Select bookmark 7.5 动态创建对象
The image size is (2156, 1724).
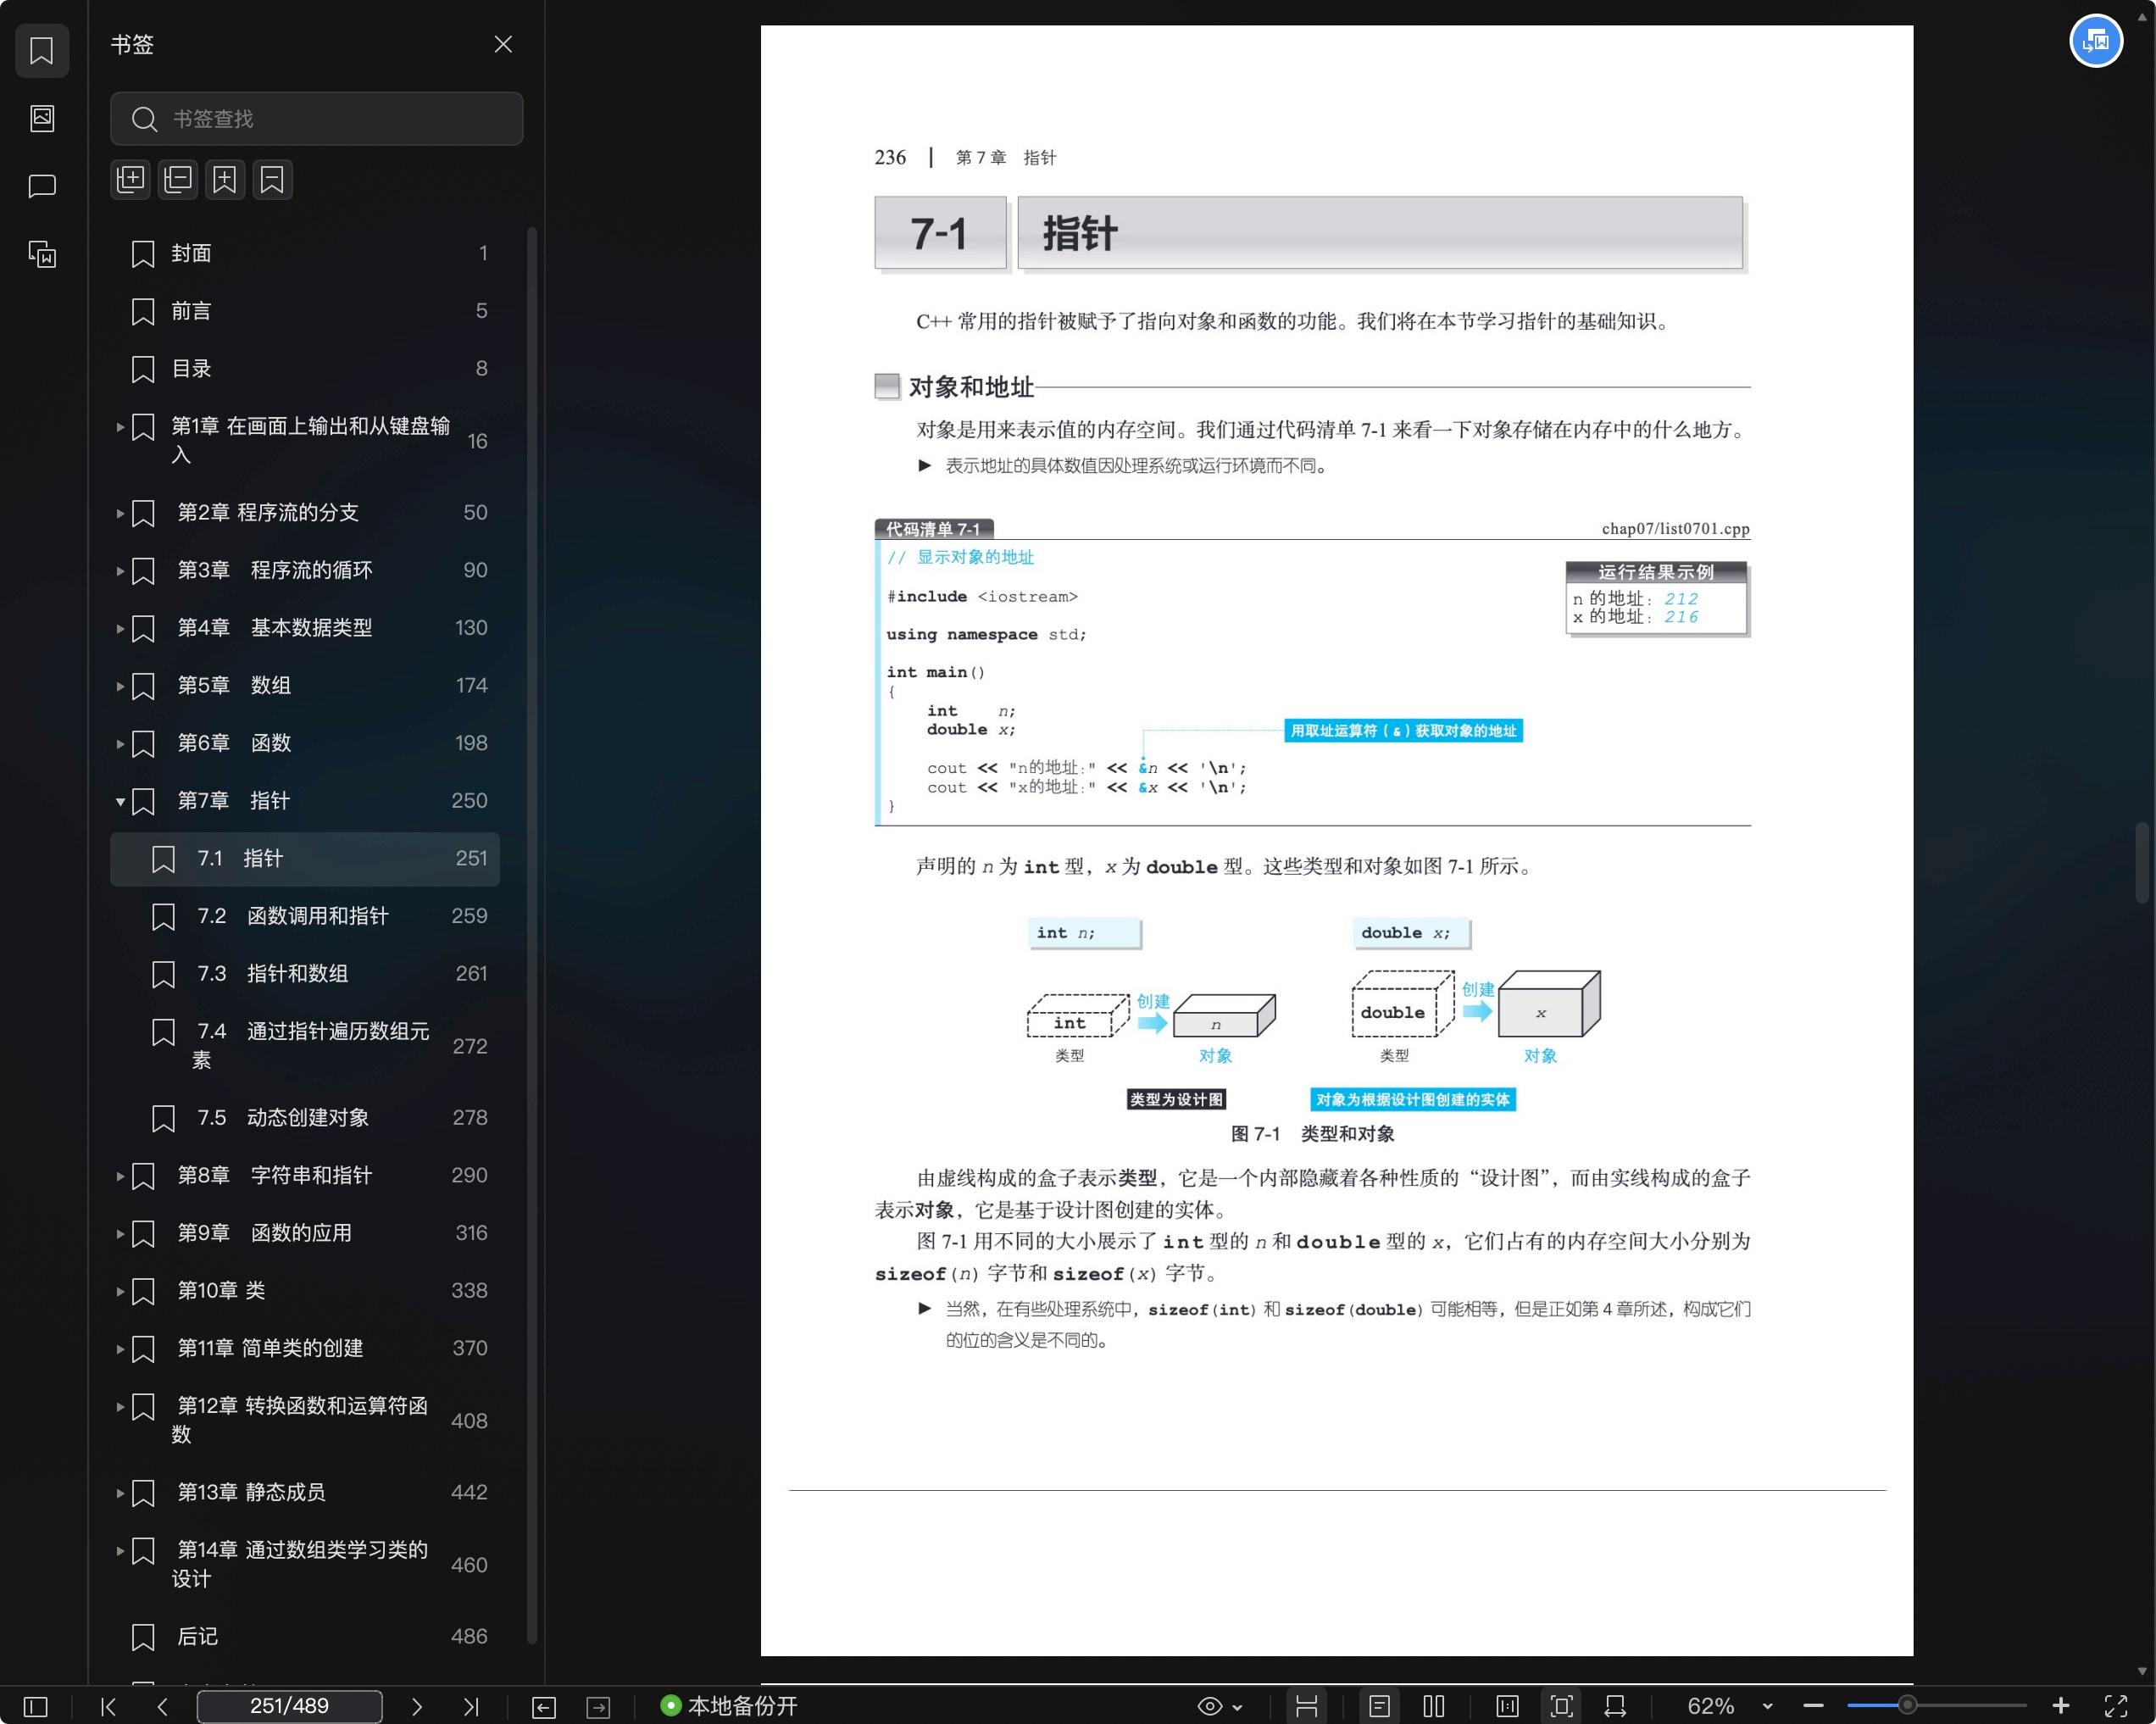[305, 1118]
